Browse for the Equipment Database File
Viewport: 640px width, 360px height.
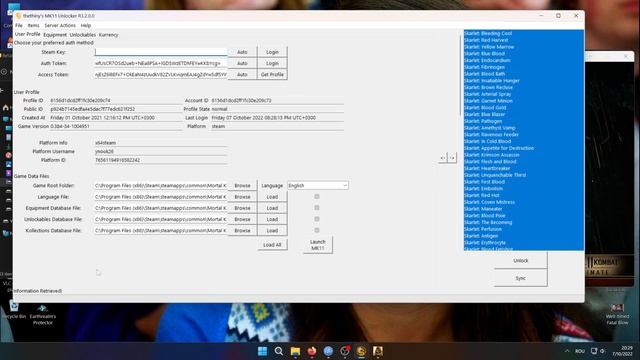[242, 208]
